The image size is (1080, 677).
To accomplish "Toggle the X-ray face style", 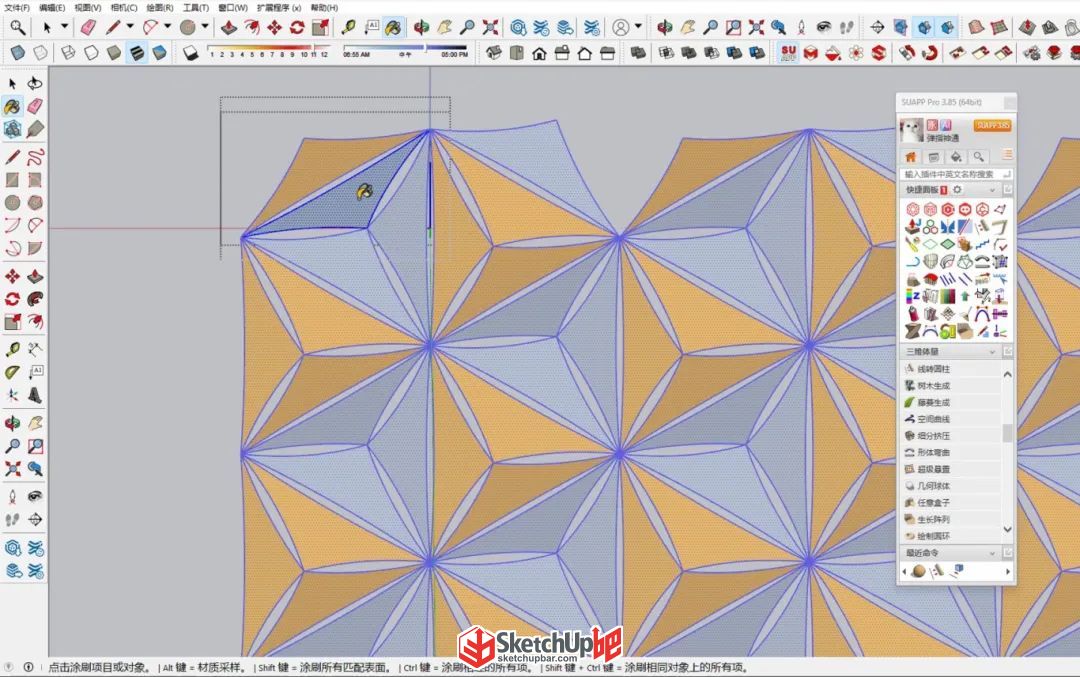I will click(18, 53).
